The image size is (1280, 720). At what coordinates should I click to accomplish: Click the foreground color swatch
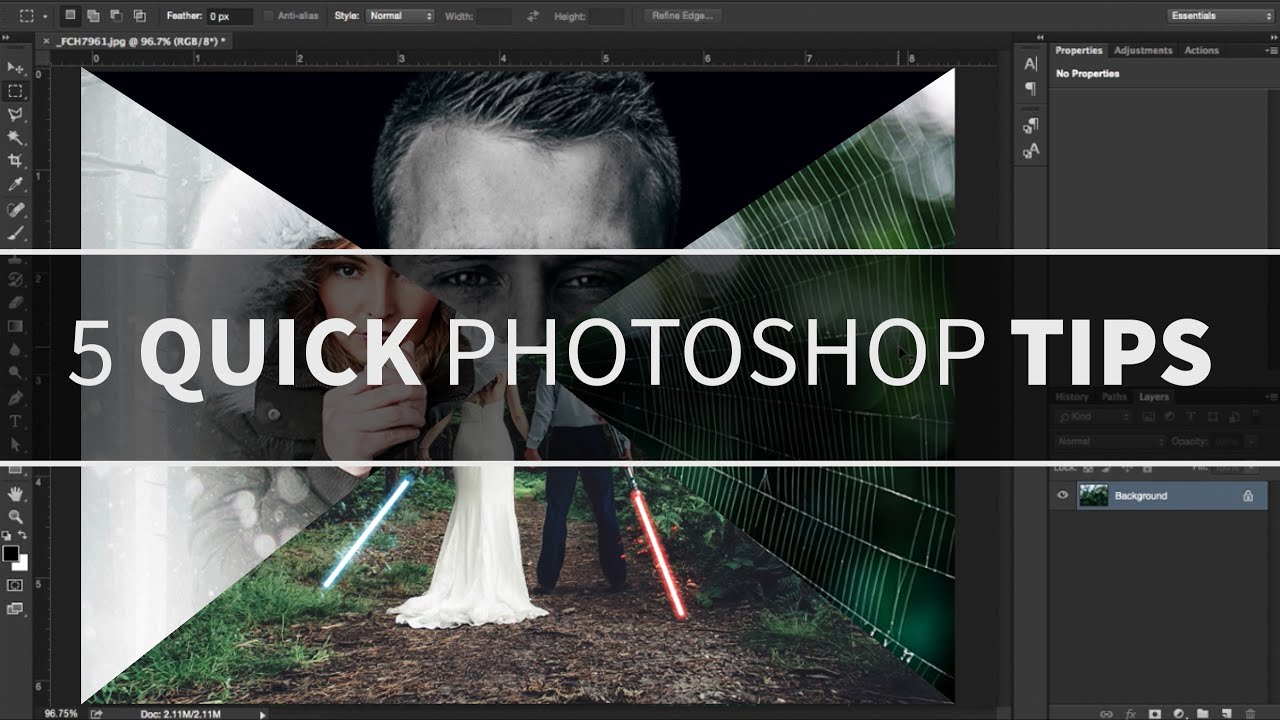(10, 553)
